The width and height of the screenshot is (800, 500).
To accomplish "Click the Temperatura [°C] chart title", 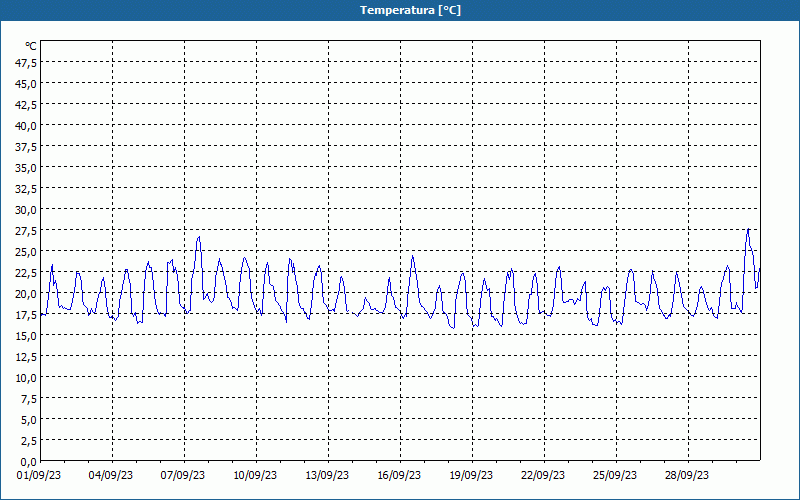I will [x=410, y=10].
